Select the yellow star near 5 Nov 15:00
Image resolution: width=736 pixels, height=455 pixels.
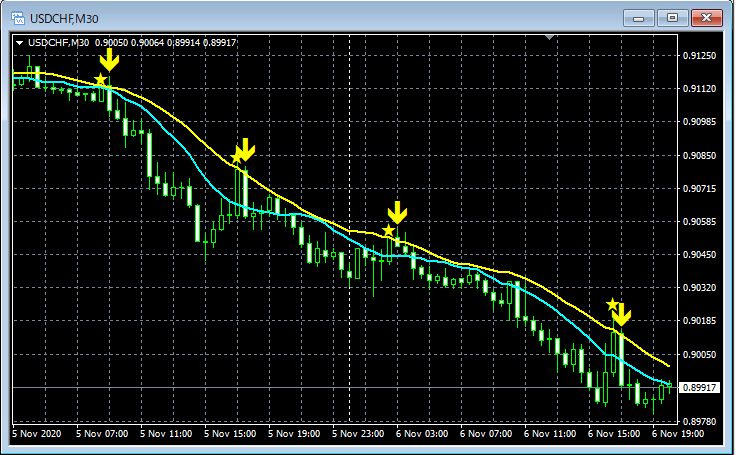coord(236,157)
